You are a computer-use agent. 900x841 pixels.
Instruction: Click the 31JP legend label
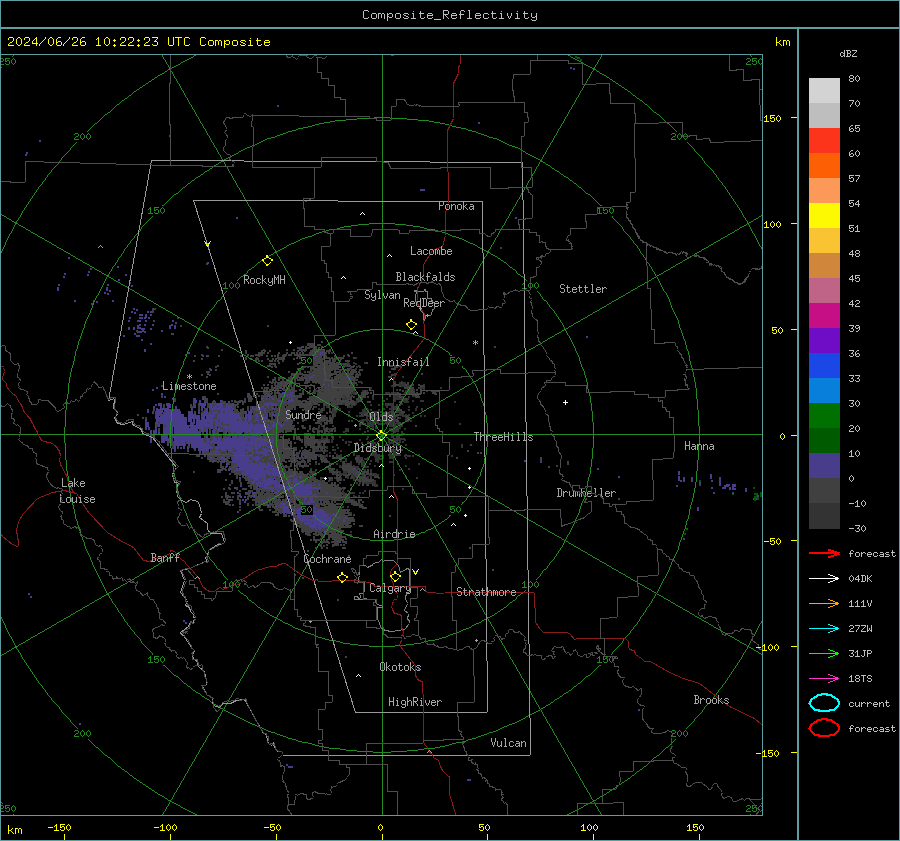coord(860,653)
